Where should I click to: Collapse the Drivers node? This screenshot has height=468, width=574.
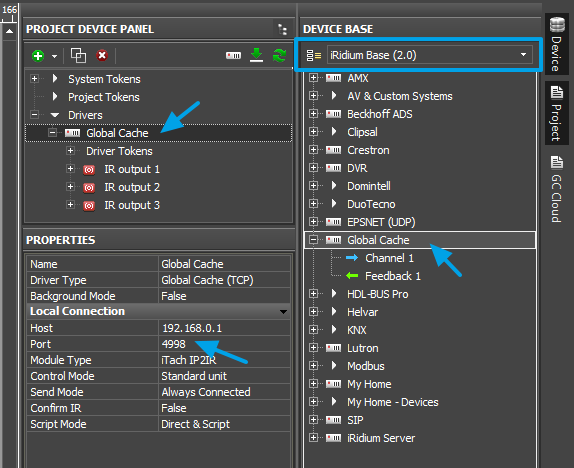coord(34,115)
